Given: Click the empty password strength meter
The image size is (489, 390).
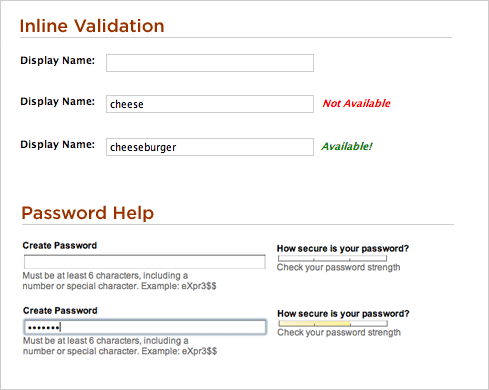Looking at the screenshot, I should [x=332, y=258].
